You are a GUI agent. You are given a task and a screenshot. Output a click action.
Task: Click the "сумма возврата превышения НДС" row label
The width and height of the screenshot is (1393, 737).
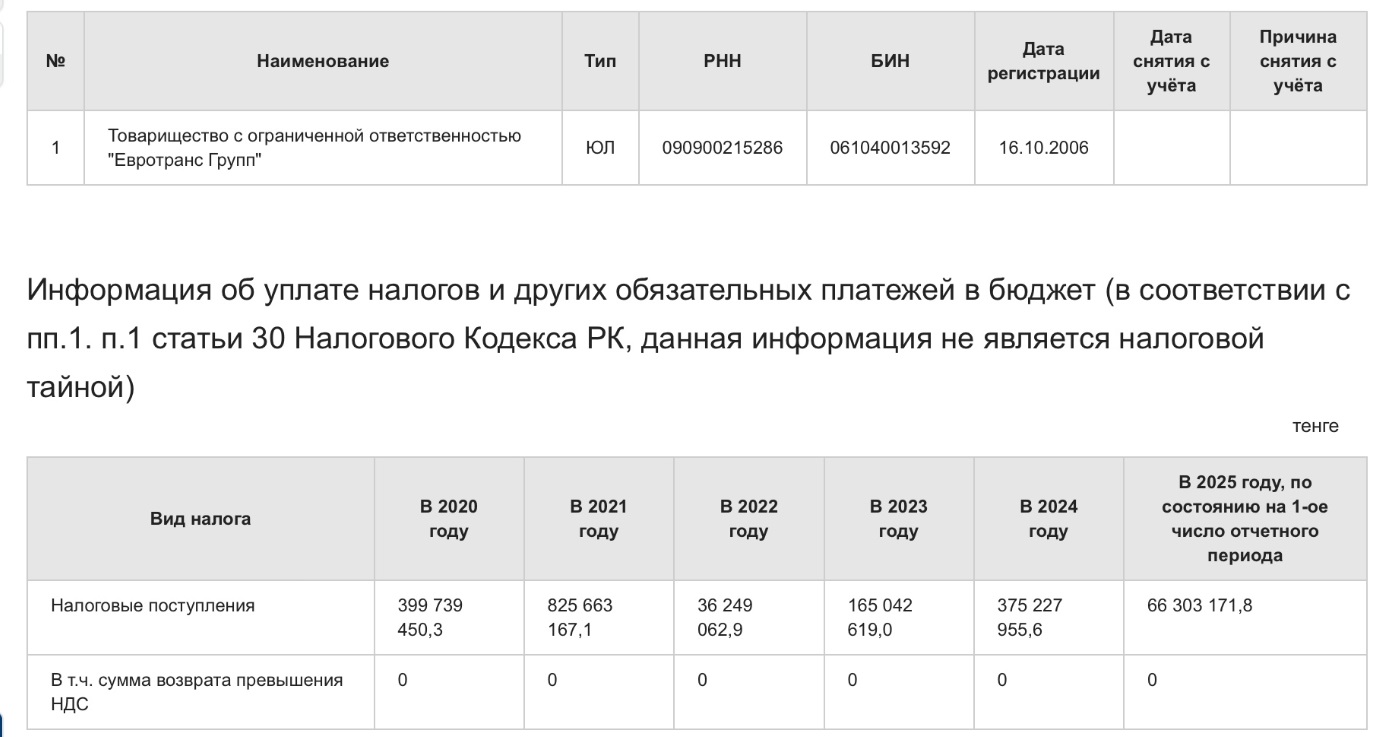tap(197, 692)
